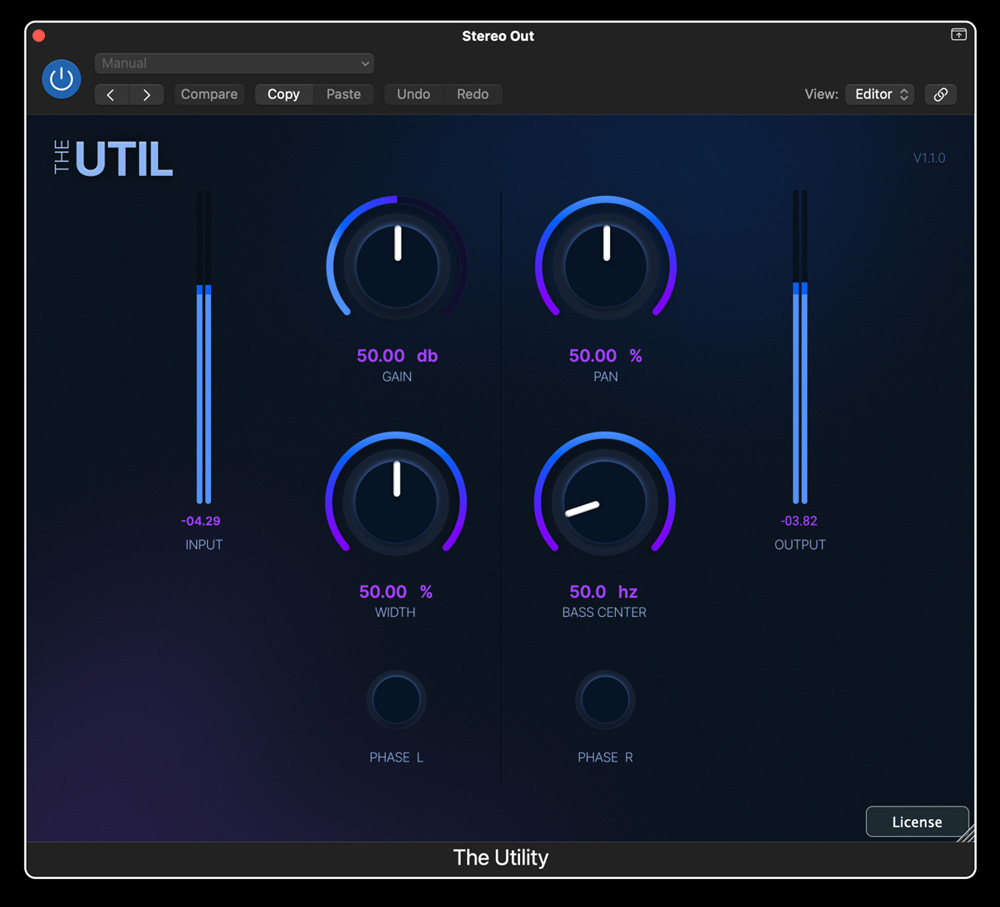
Task: Click the next preset arrow
Action: 147,94
